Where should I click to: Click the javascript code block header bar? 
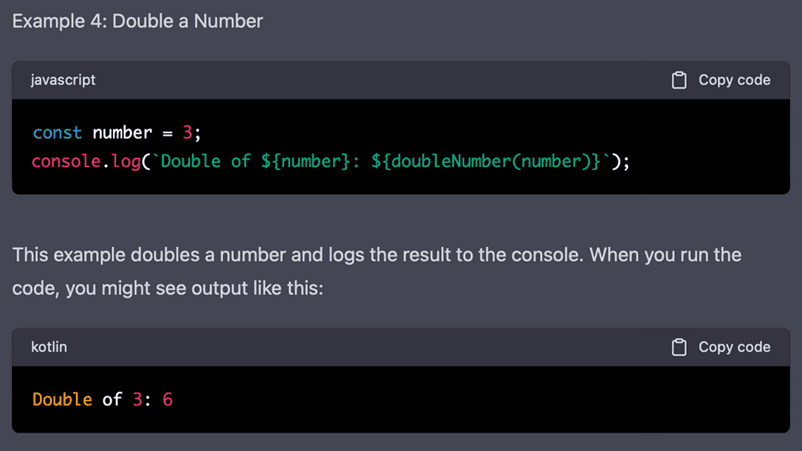point(401,80)
